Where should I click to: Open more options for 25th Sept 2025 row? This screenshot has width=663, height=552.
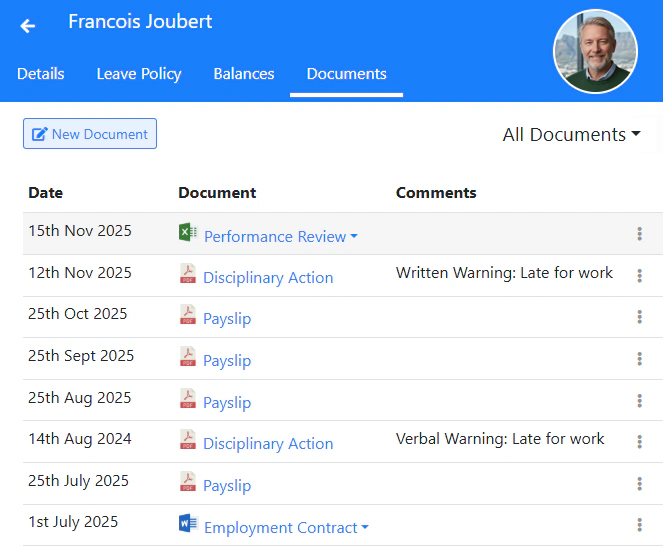[639, 359]
